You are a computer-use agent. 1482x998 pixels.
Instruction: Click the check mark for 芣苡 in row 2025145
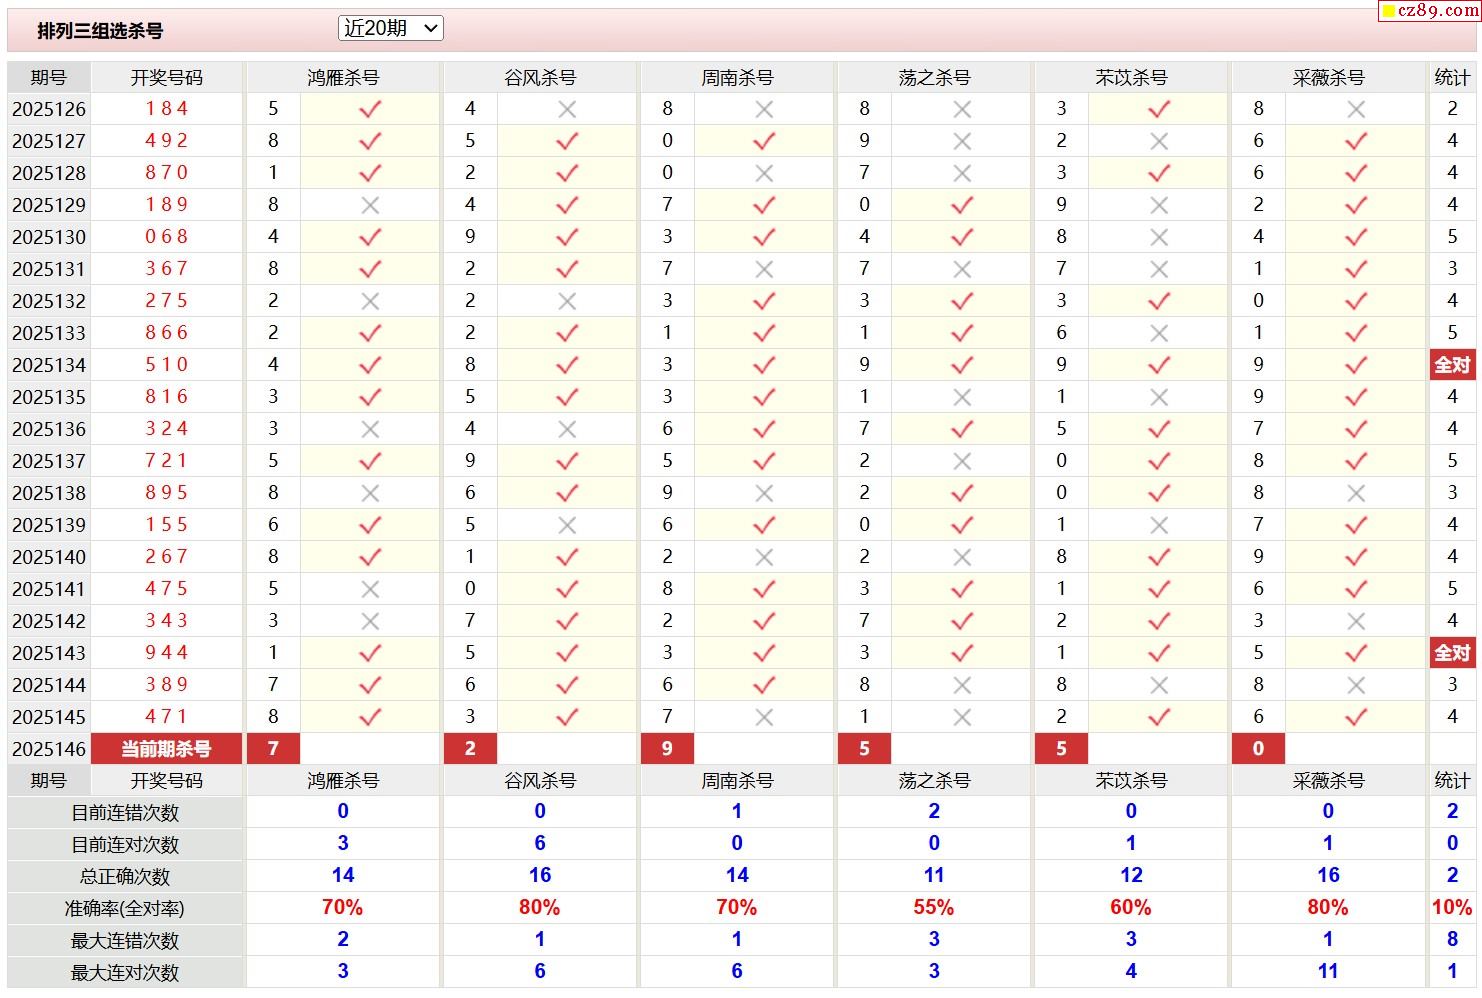1159,717
